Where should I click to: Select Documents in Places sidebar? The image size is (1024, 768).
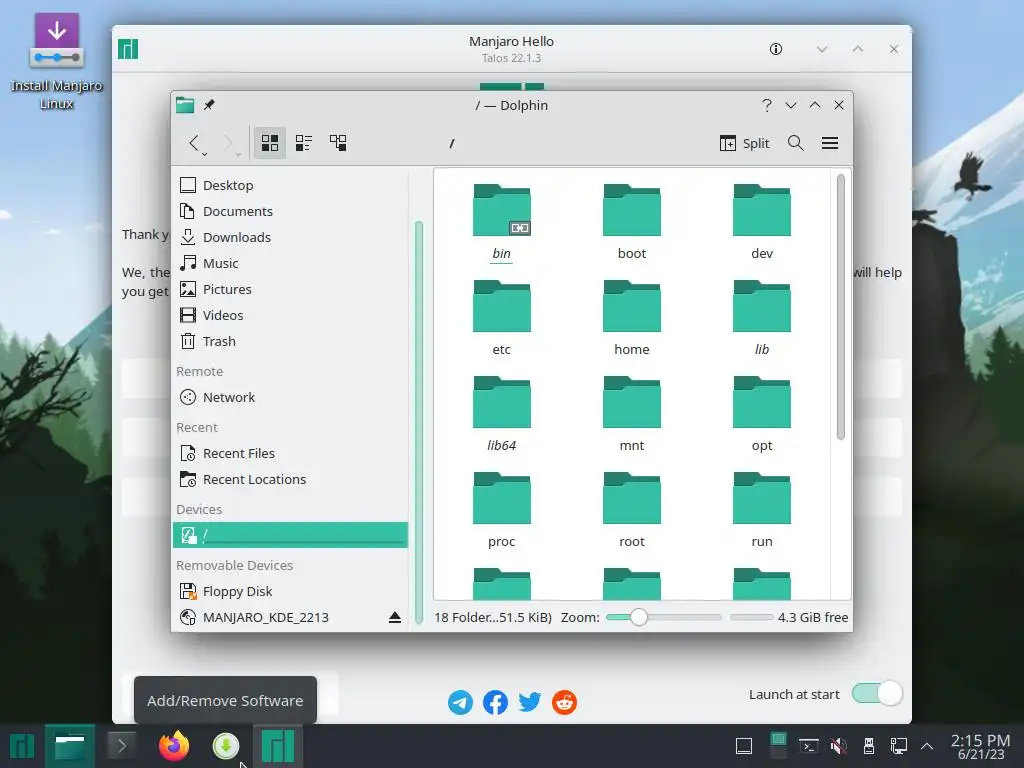tap(290, 212)
